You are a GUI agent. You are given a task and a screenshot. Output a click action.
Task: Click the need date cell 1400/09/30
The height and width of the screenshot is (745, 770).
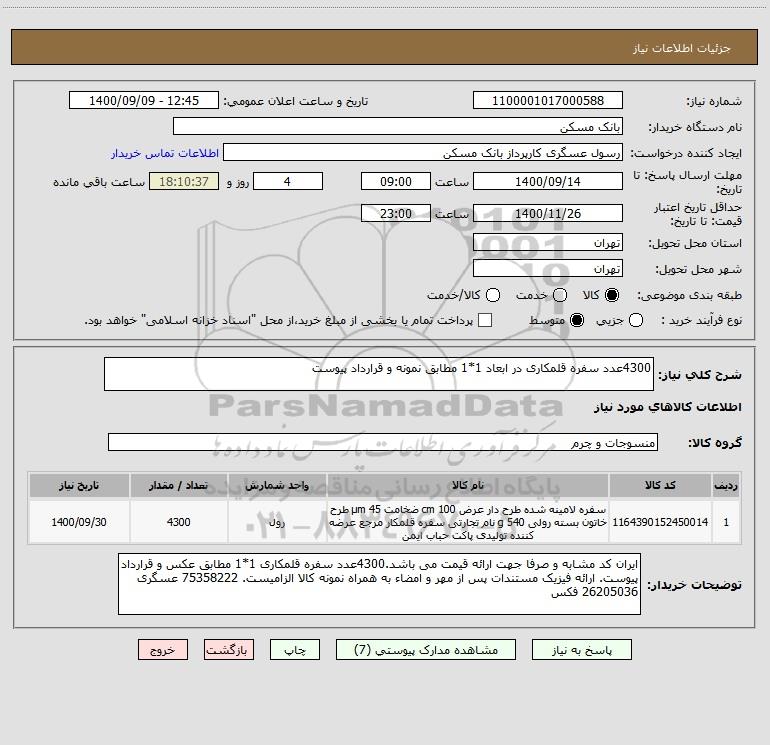point(79,522)
